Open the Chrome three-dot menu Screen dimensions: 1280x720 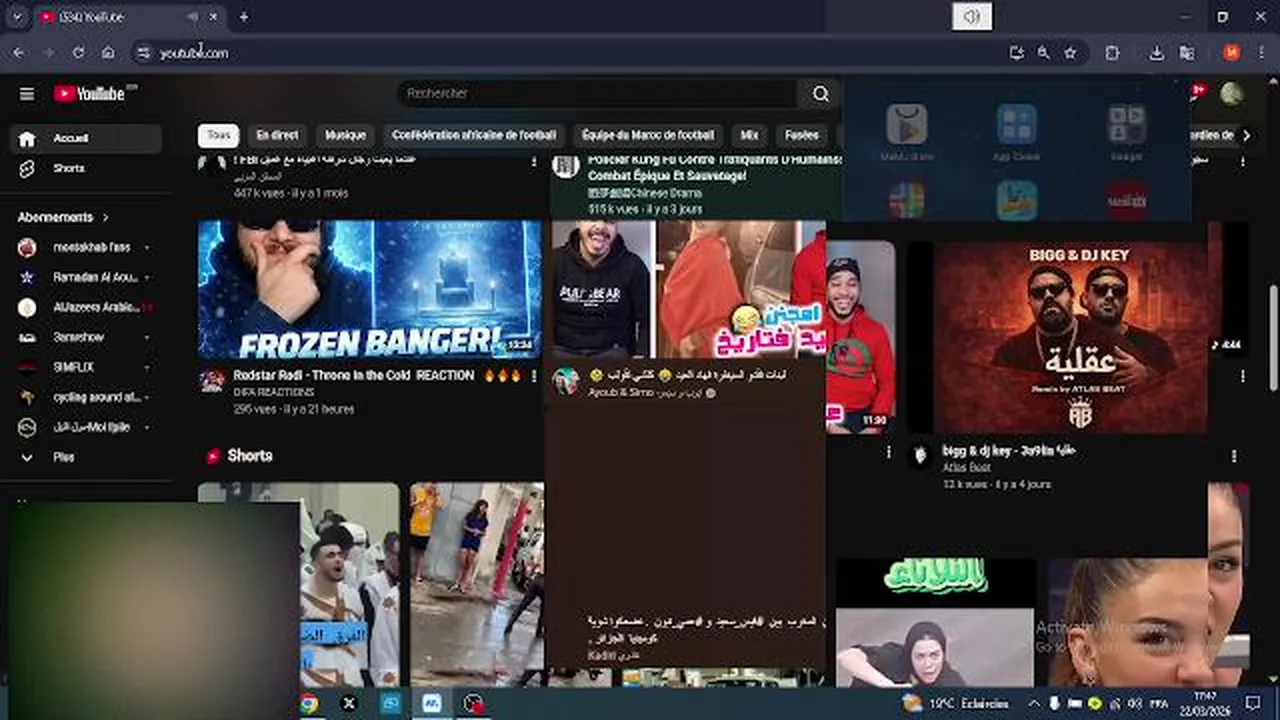click(x=1261, y=53)
